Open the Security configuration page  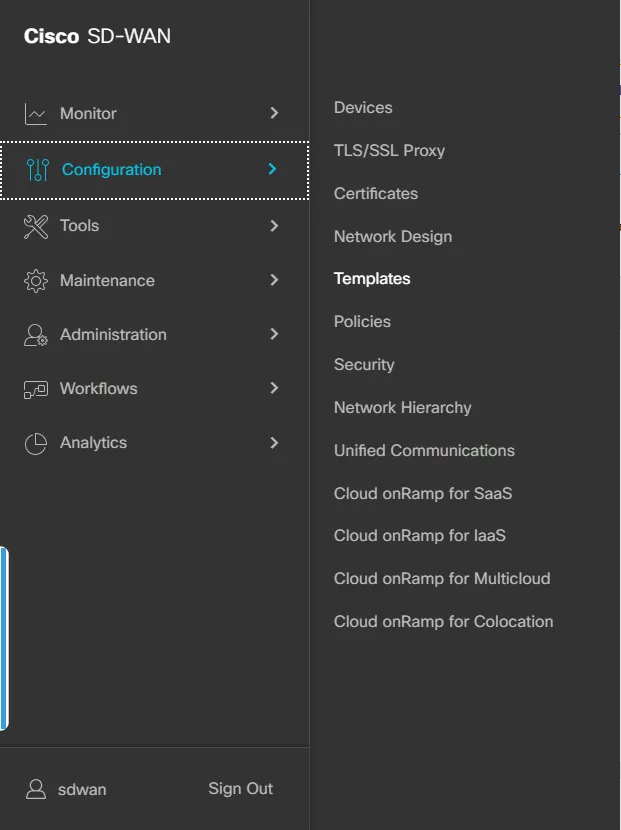[364, 364]
